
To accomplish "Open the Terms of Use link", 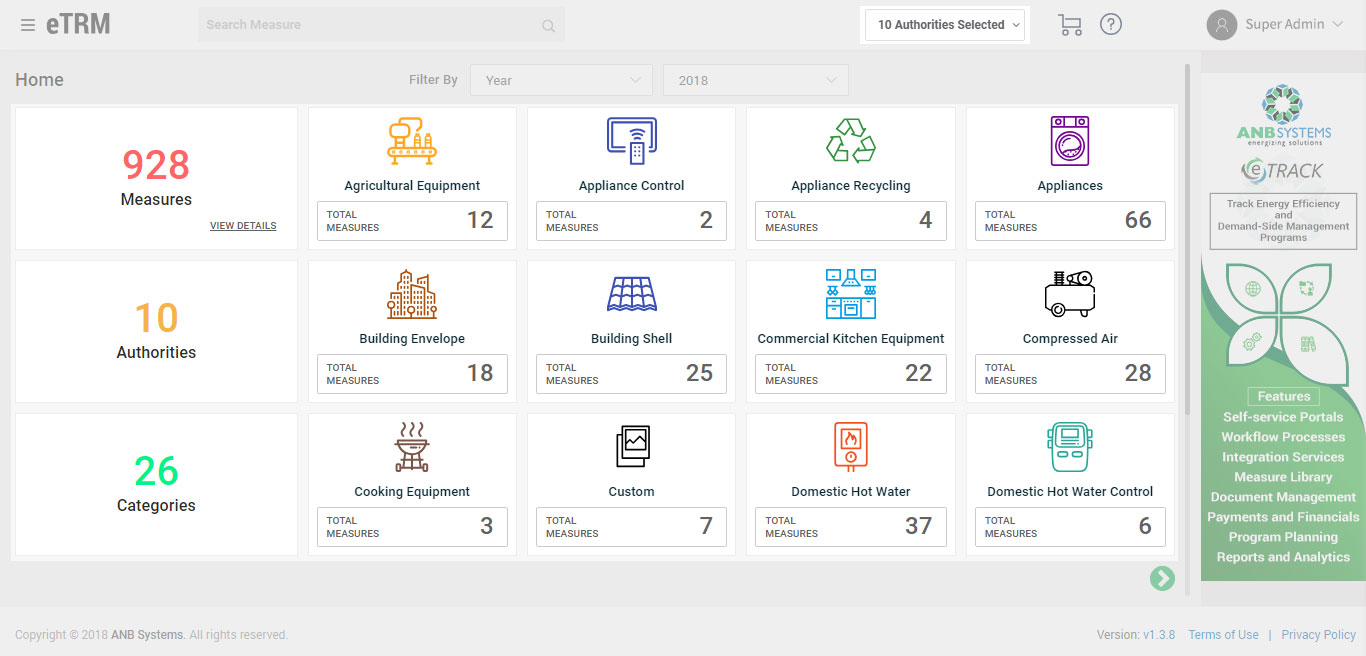I will coord(1223,634).
